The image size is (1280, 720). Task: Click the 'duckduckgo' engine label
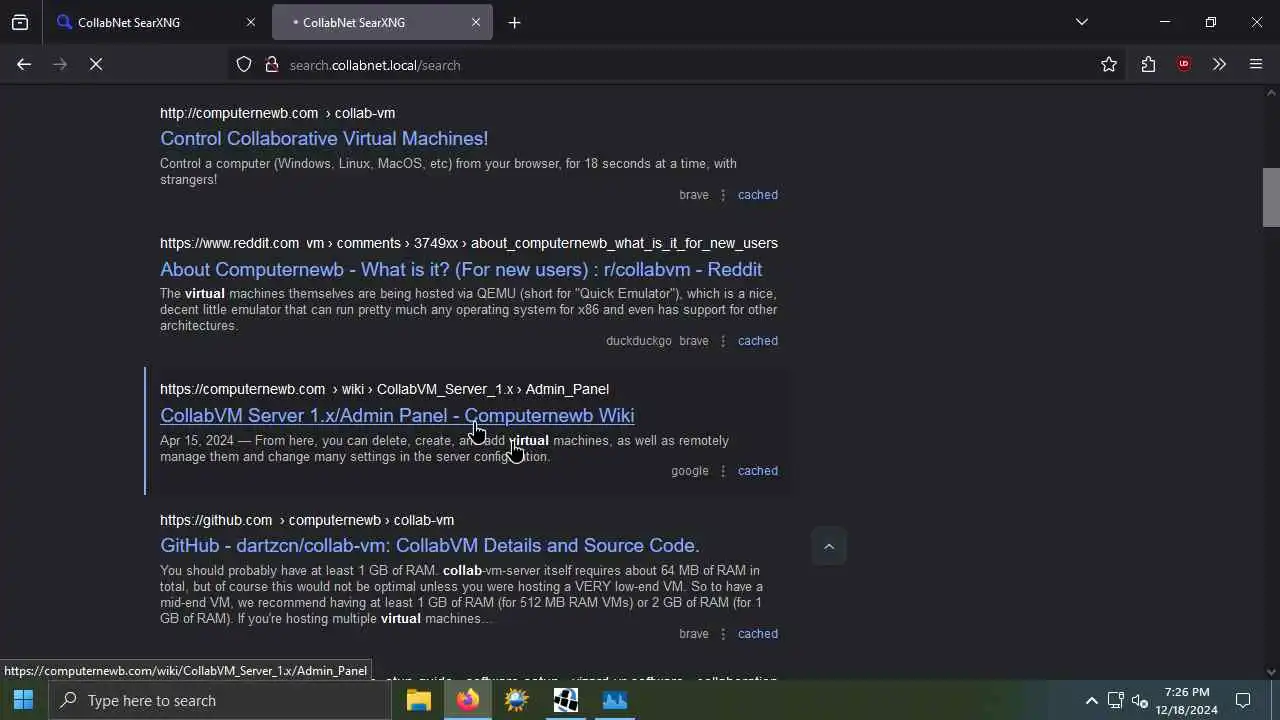(x=639, y=341)
